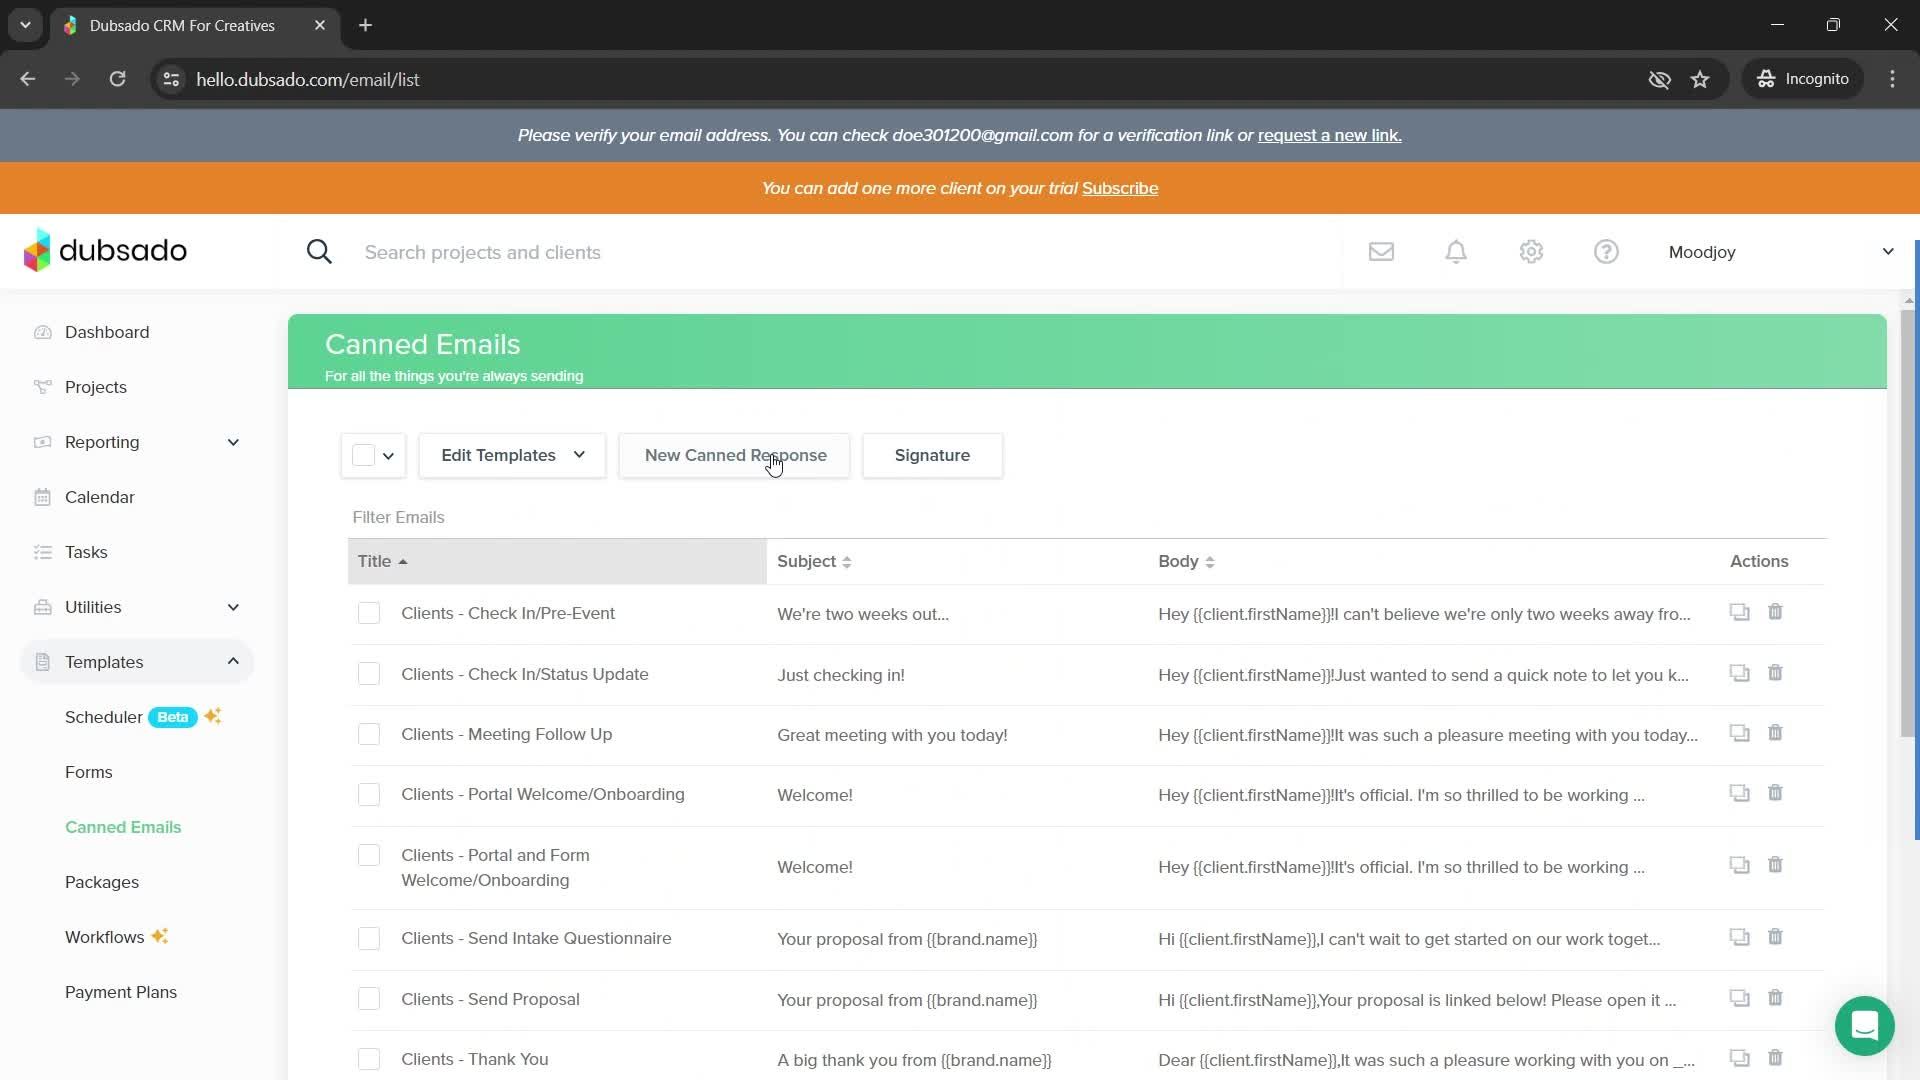
Task: Open the browser three-dot menu
Action: click(1892, 79)
